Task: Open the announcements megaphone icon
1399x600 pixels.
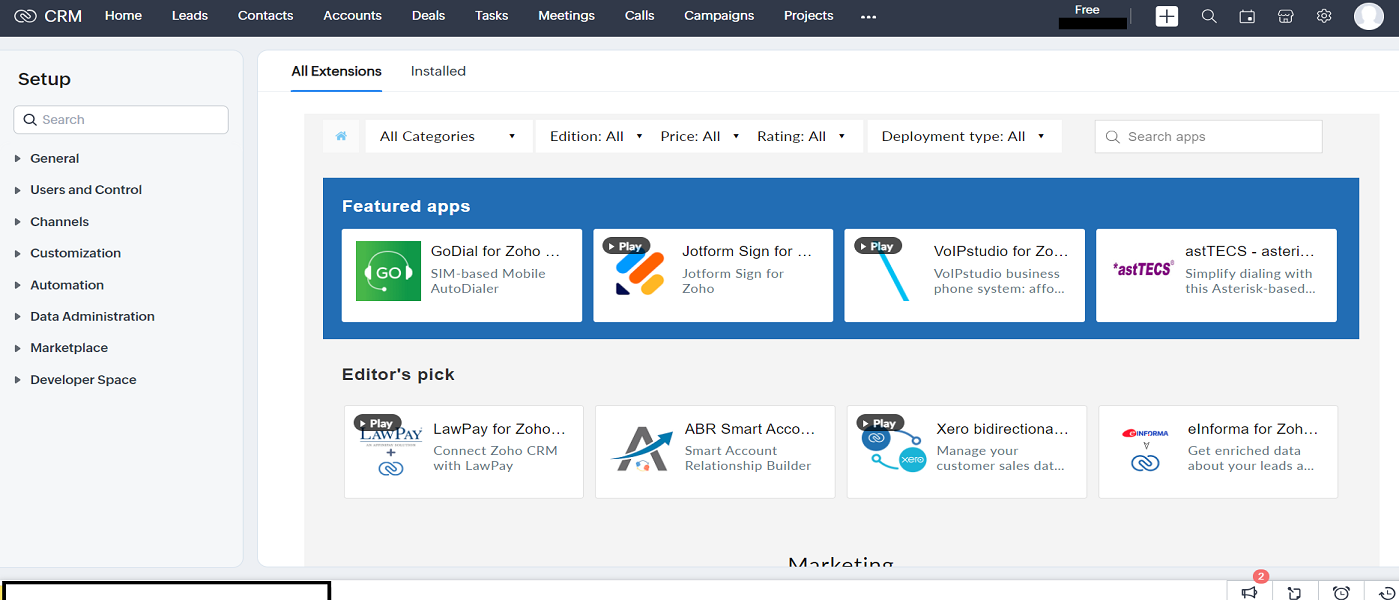Action: pos(1249,592)
